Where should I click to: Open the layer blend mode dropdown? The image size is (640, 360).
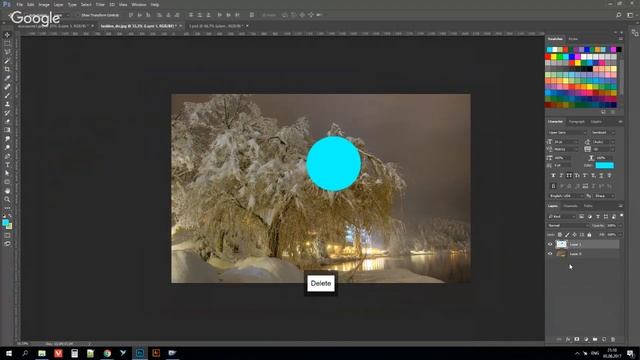pyautogui.click(x=568, y=225)
